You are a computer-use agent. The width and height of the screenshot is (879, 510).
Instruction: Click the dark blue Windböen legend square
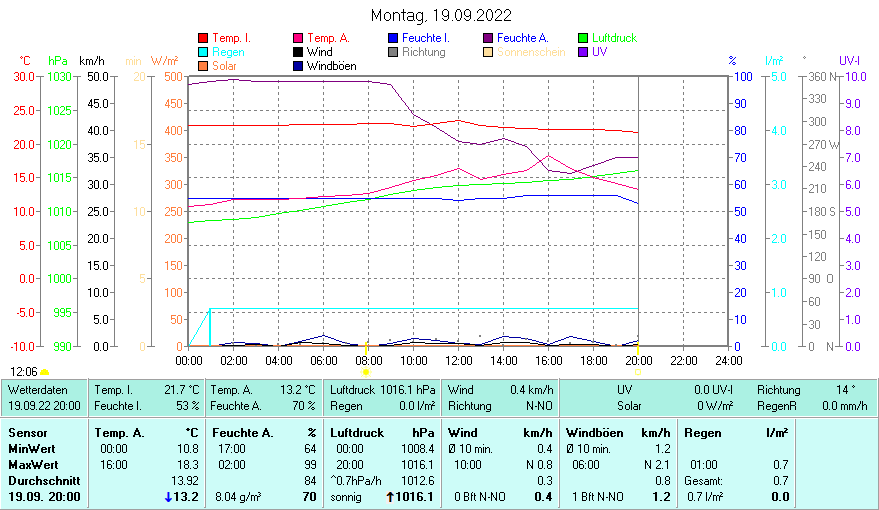tap(298, 66)
